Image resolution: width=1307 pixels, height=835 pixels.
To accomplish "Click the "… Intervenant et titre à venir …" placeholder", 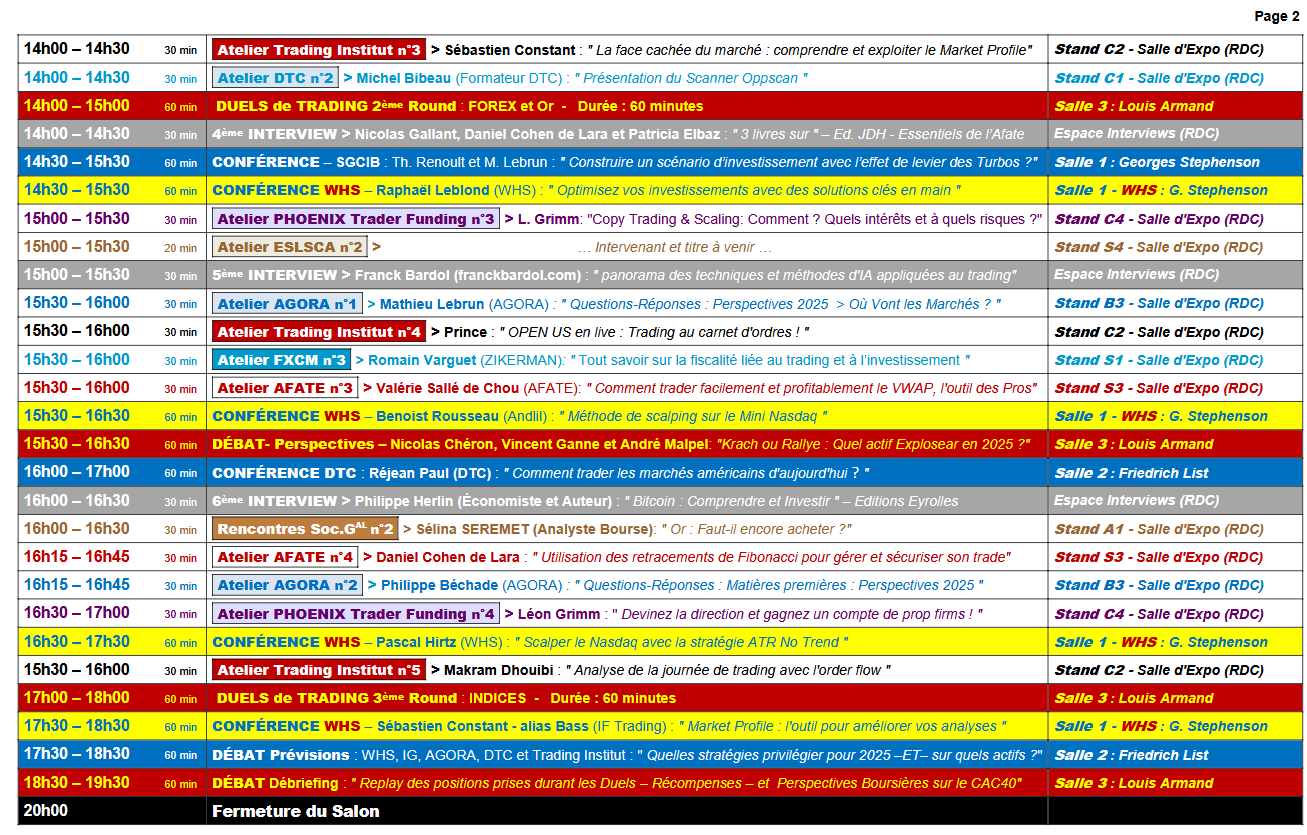I will coord(674,247).
